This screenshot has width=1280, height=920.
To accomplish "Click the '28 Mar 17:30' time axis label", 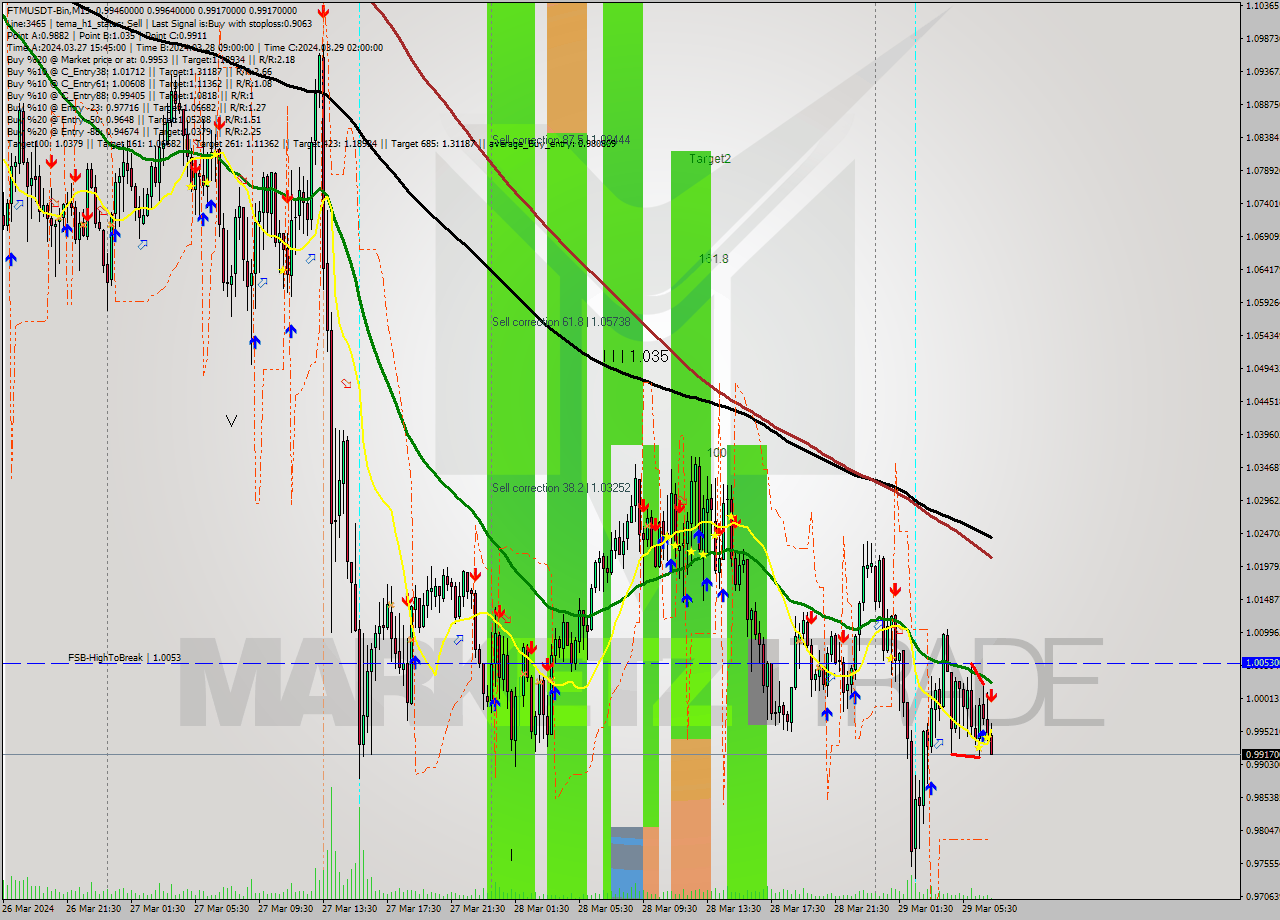I will tap(798, 909).
